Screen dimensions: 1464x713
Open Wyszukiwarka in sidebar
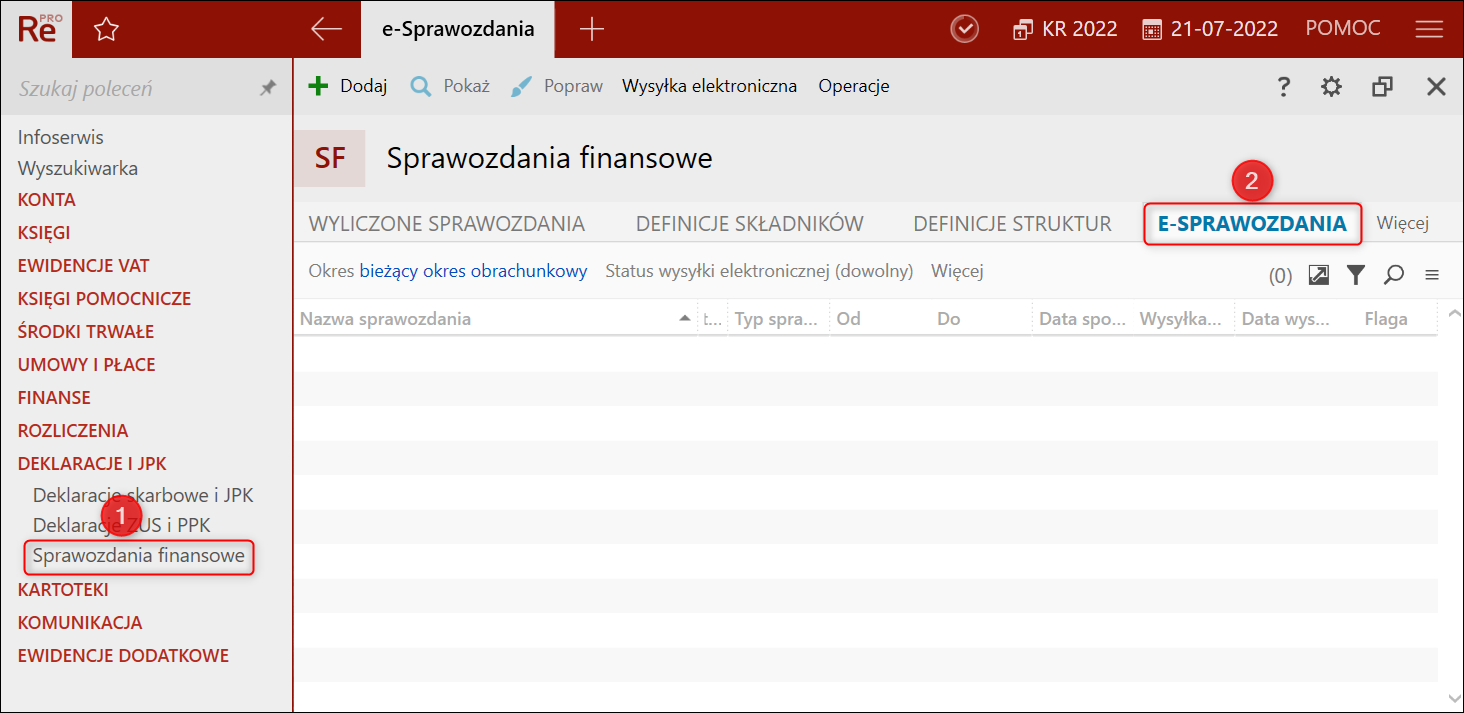pos(78,168)
